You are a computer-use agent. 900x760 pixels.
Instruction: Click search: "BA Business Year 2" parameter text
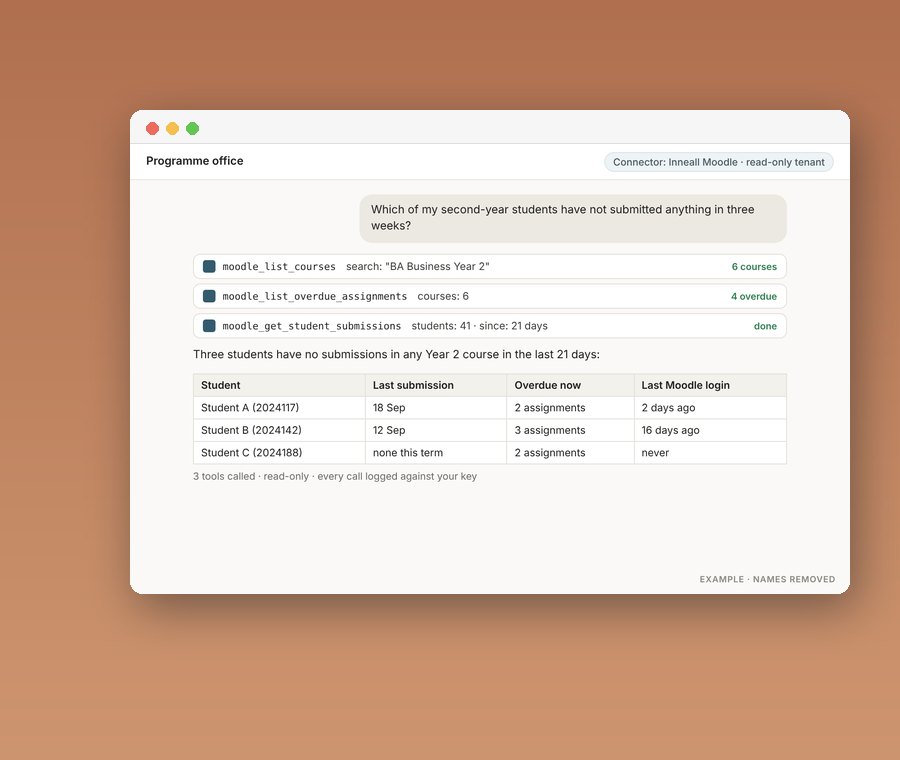pos(417,266)
